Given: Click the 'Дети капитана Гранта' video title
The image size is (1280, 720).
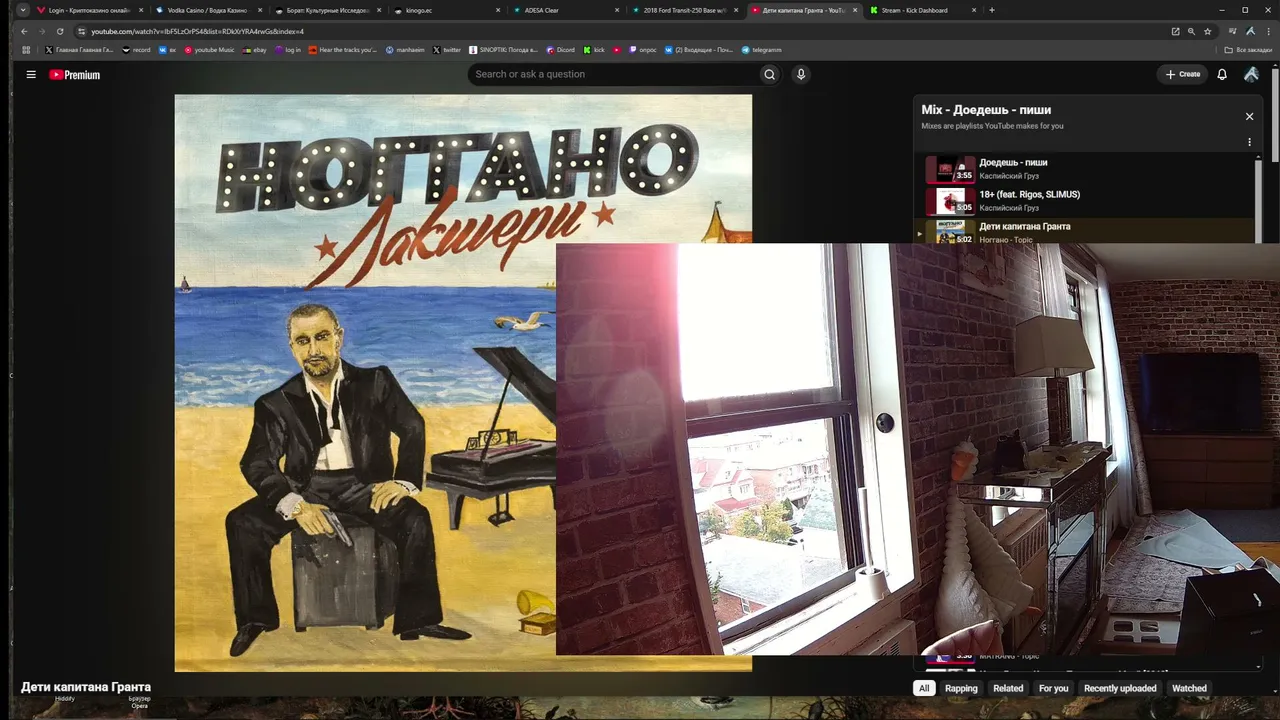Looking at the screenshot, I should [x=86, y=687].
